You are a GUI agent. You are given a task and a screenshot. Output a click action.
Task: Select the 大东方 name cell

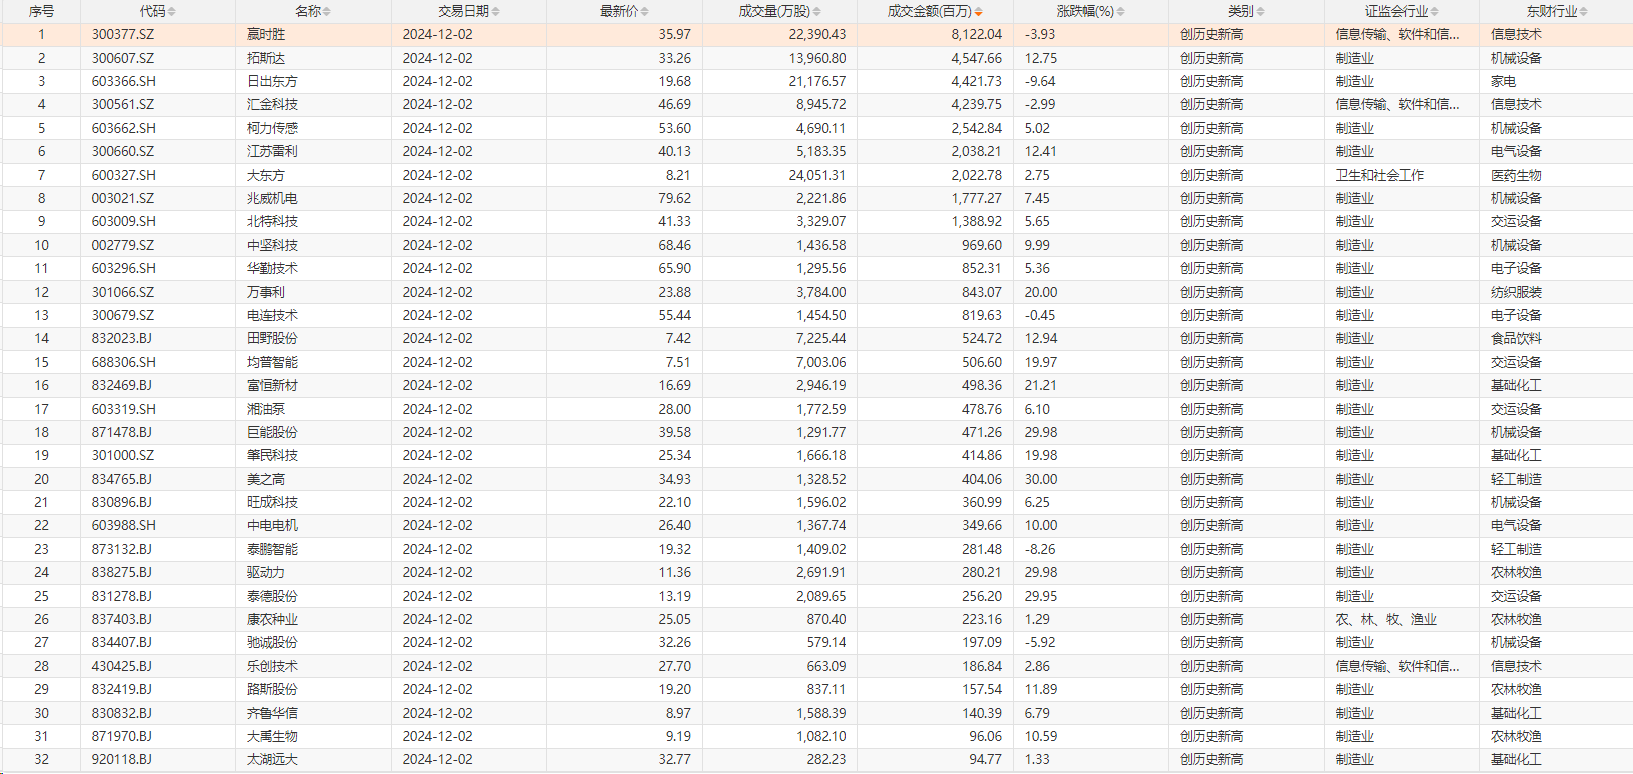click(x=266, y=175)
